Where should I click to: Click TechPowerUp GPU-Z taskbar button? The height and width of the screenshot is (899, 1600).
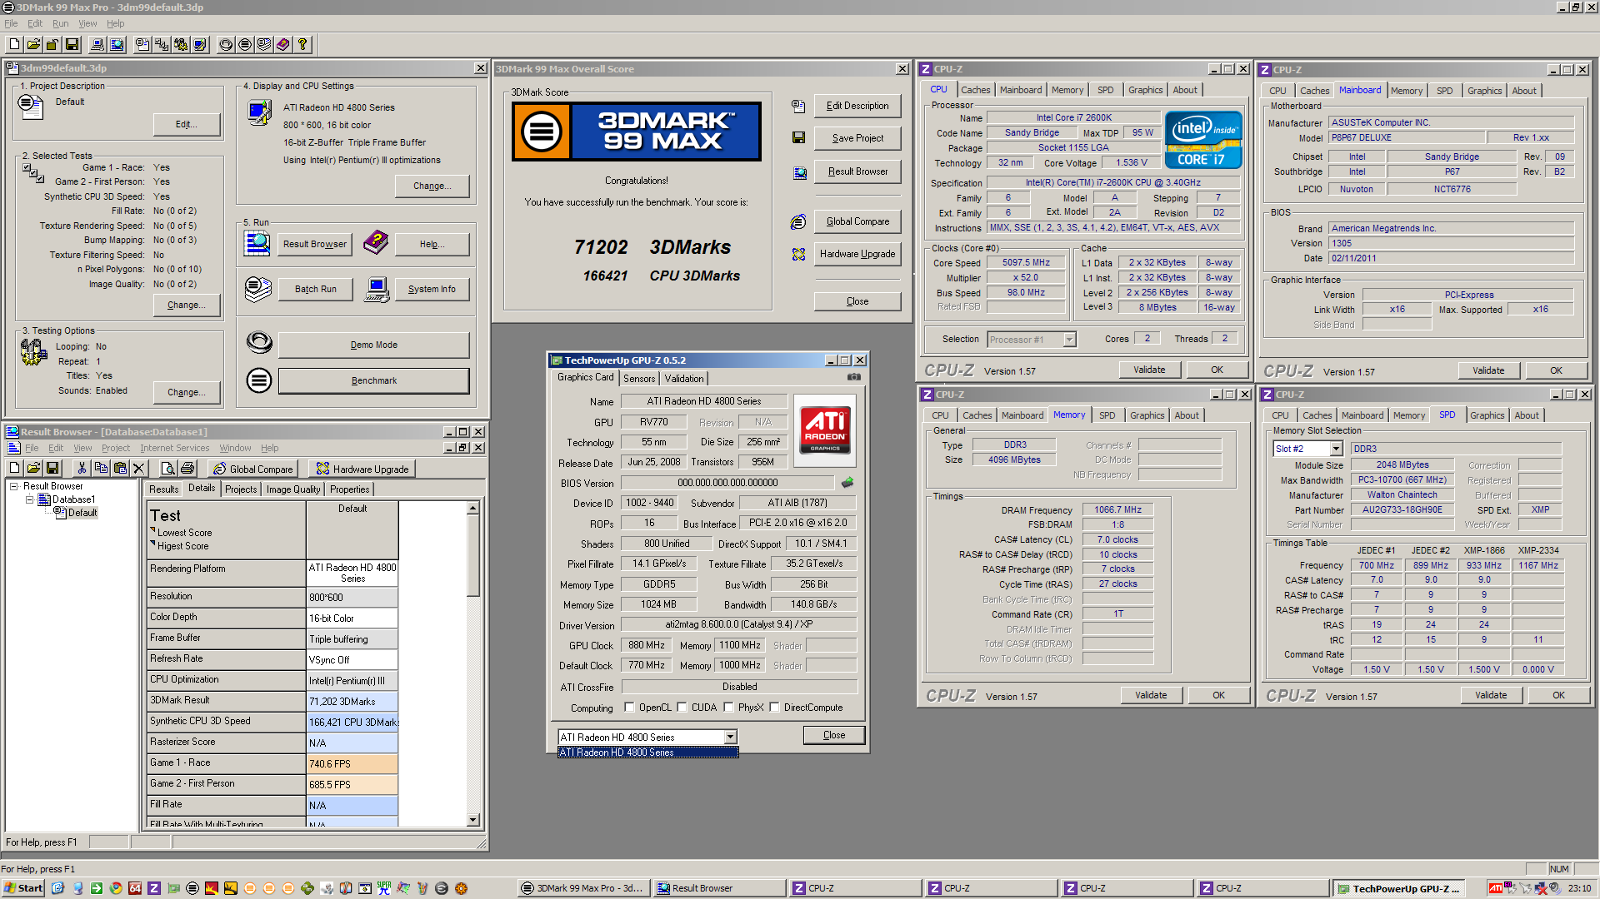(1401, 888)
